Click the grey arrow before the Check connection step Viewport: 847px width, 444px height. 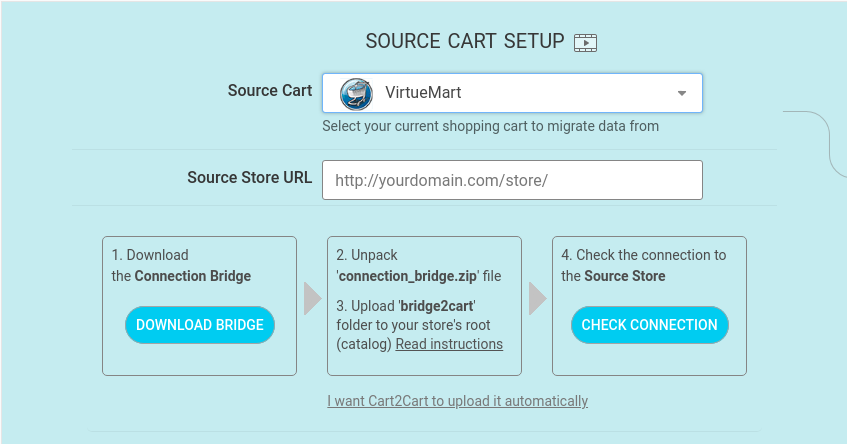click(x=537, y=298)
